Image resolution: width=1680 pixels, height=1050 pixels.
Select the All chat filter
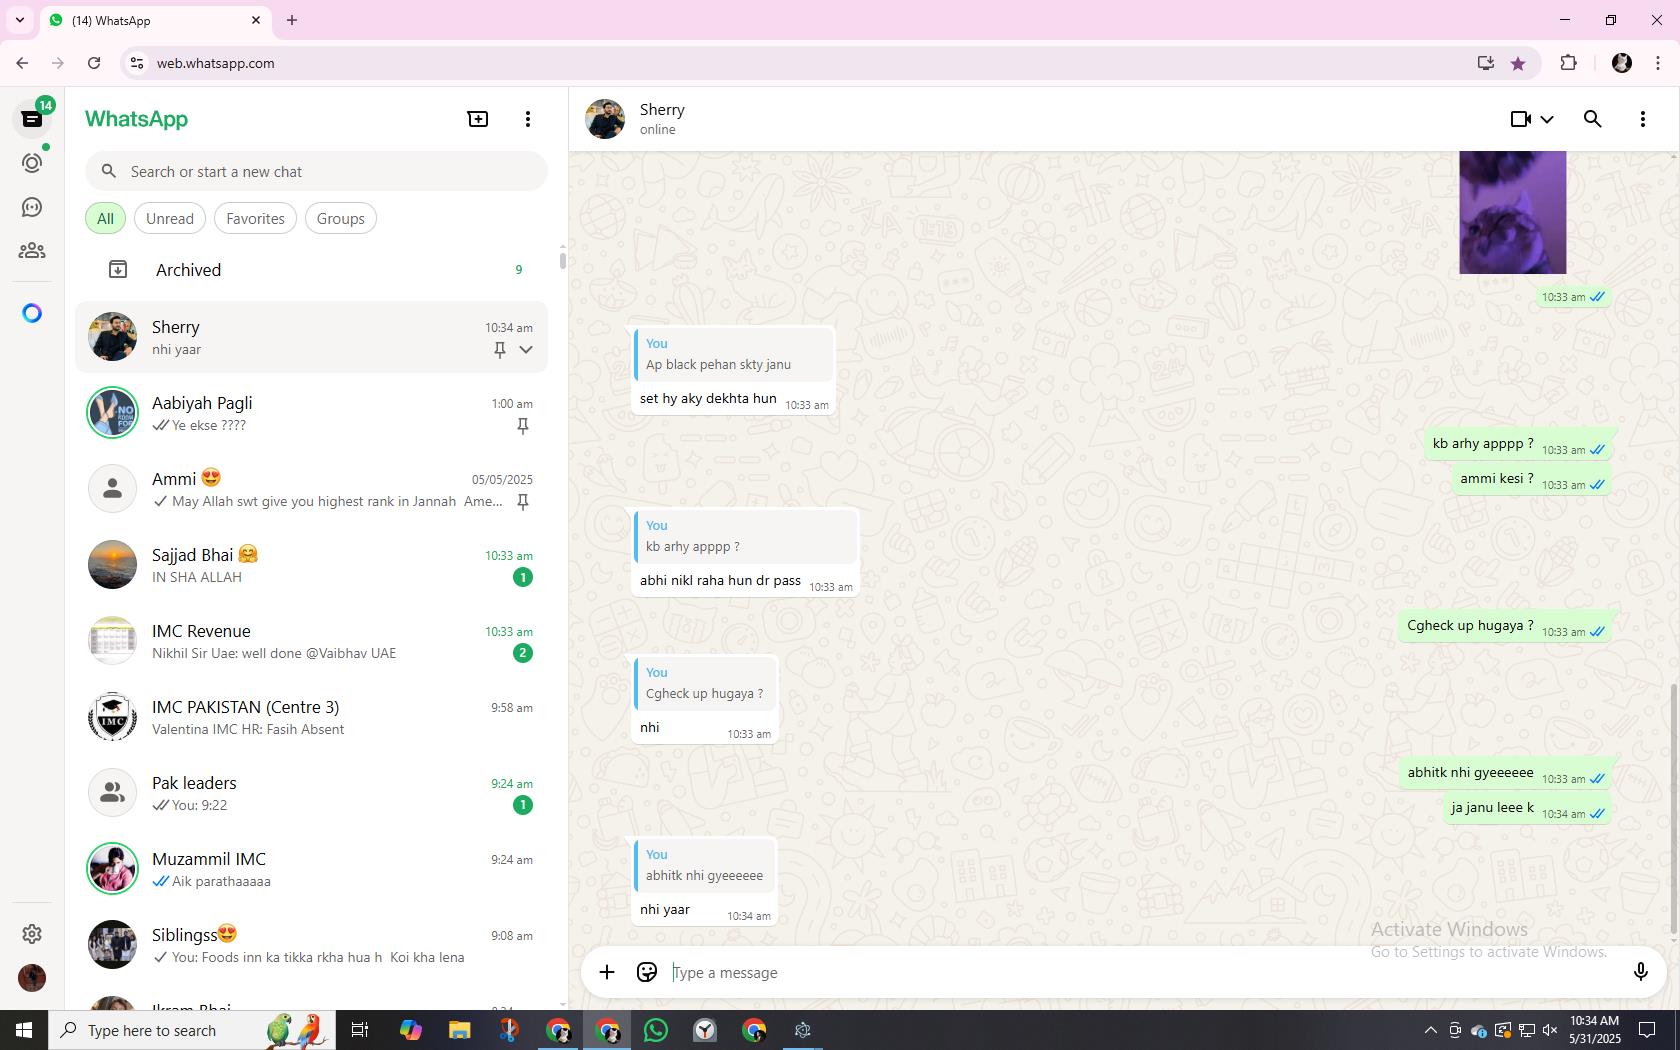tap(105, 218)
